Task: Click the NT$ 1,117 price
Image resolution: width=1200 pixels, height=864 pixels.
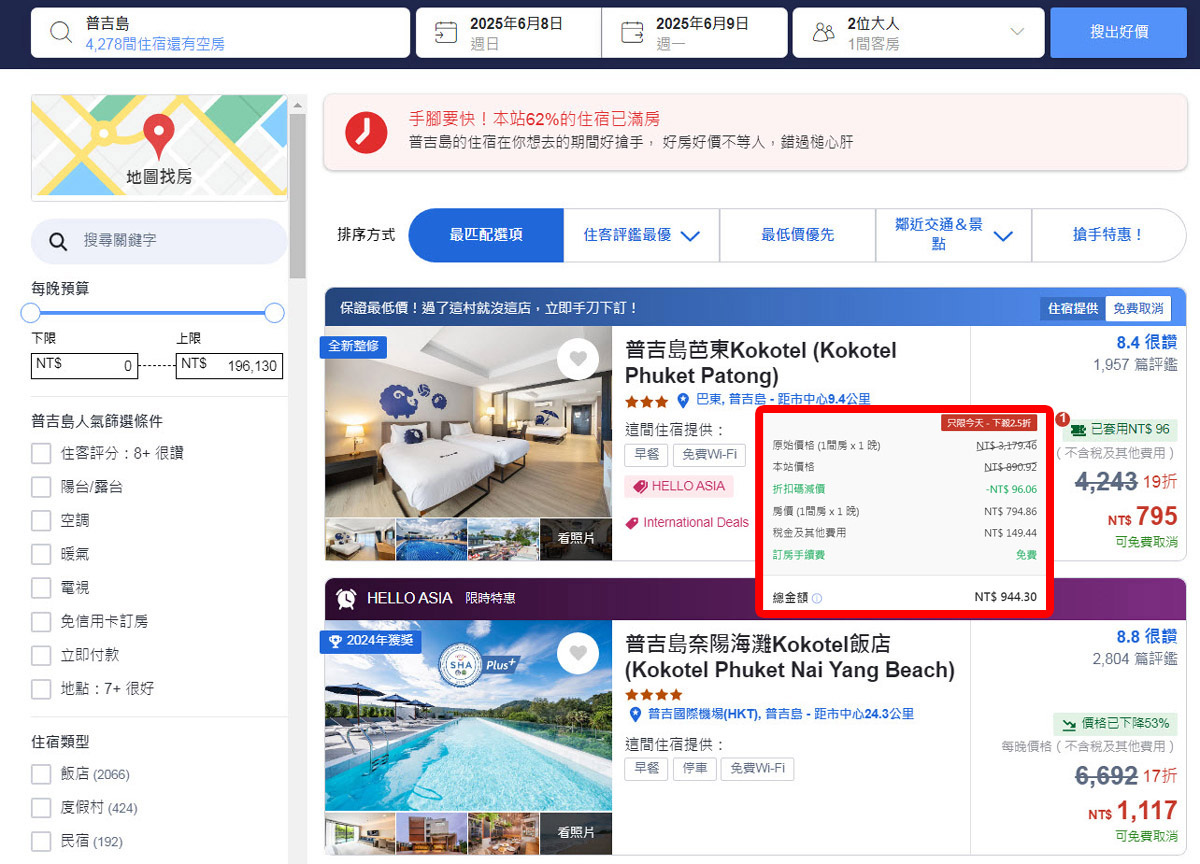Action: tap(1133, 811)
